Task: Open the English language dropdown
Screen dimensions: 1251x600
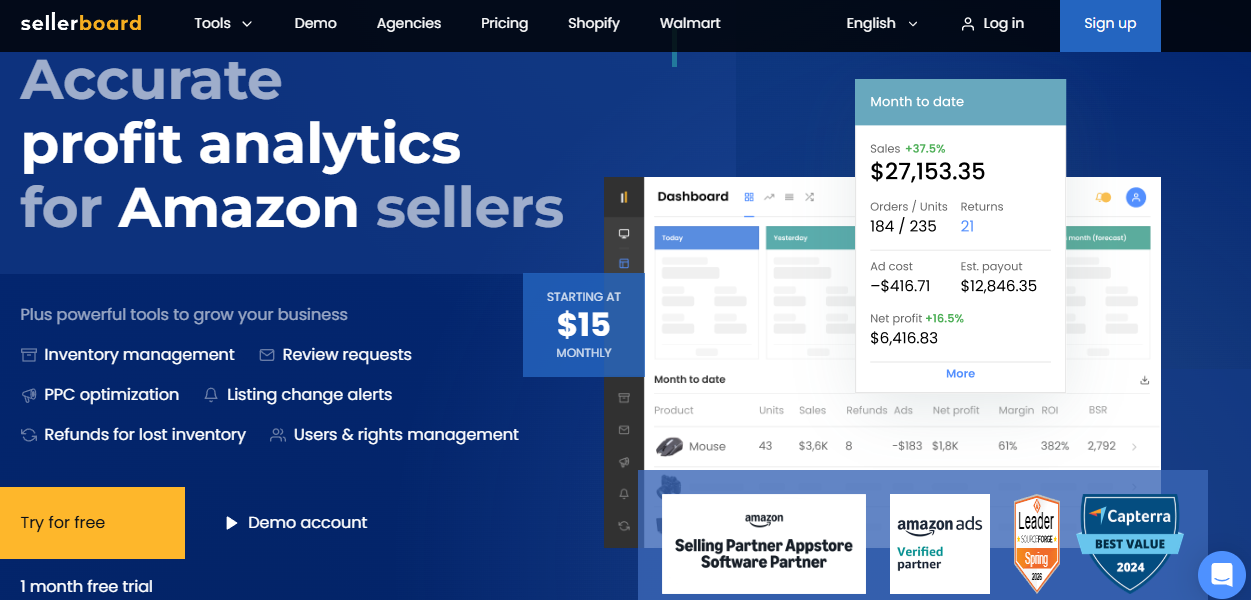Action: point(882,23)
